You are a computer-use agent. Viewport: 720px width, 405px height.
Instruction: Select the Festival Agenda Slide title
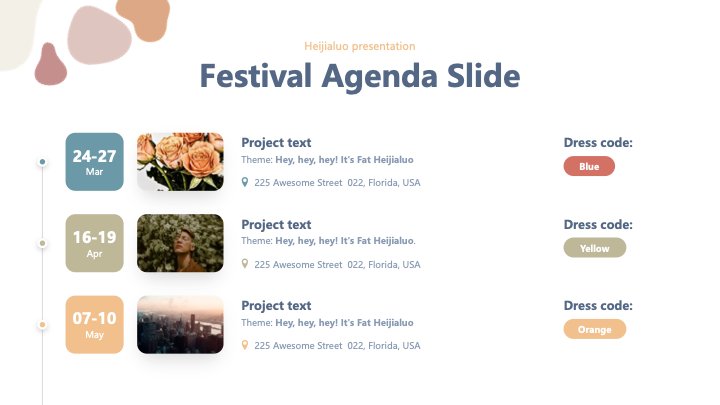[x=360, y=76]
